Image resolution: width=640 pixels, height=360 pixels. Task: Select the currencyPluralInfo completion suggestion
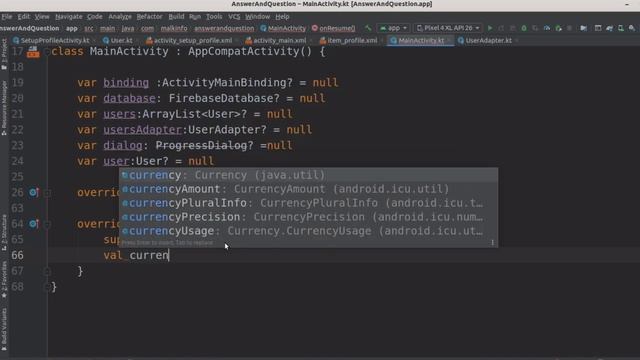(x=308, y=203)
